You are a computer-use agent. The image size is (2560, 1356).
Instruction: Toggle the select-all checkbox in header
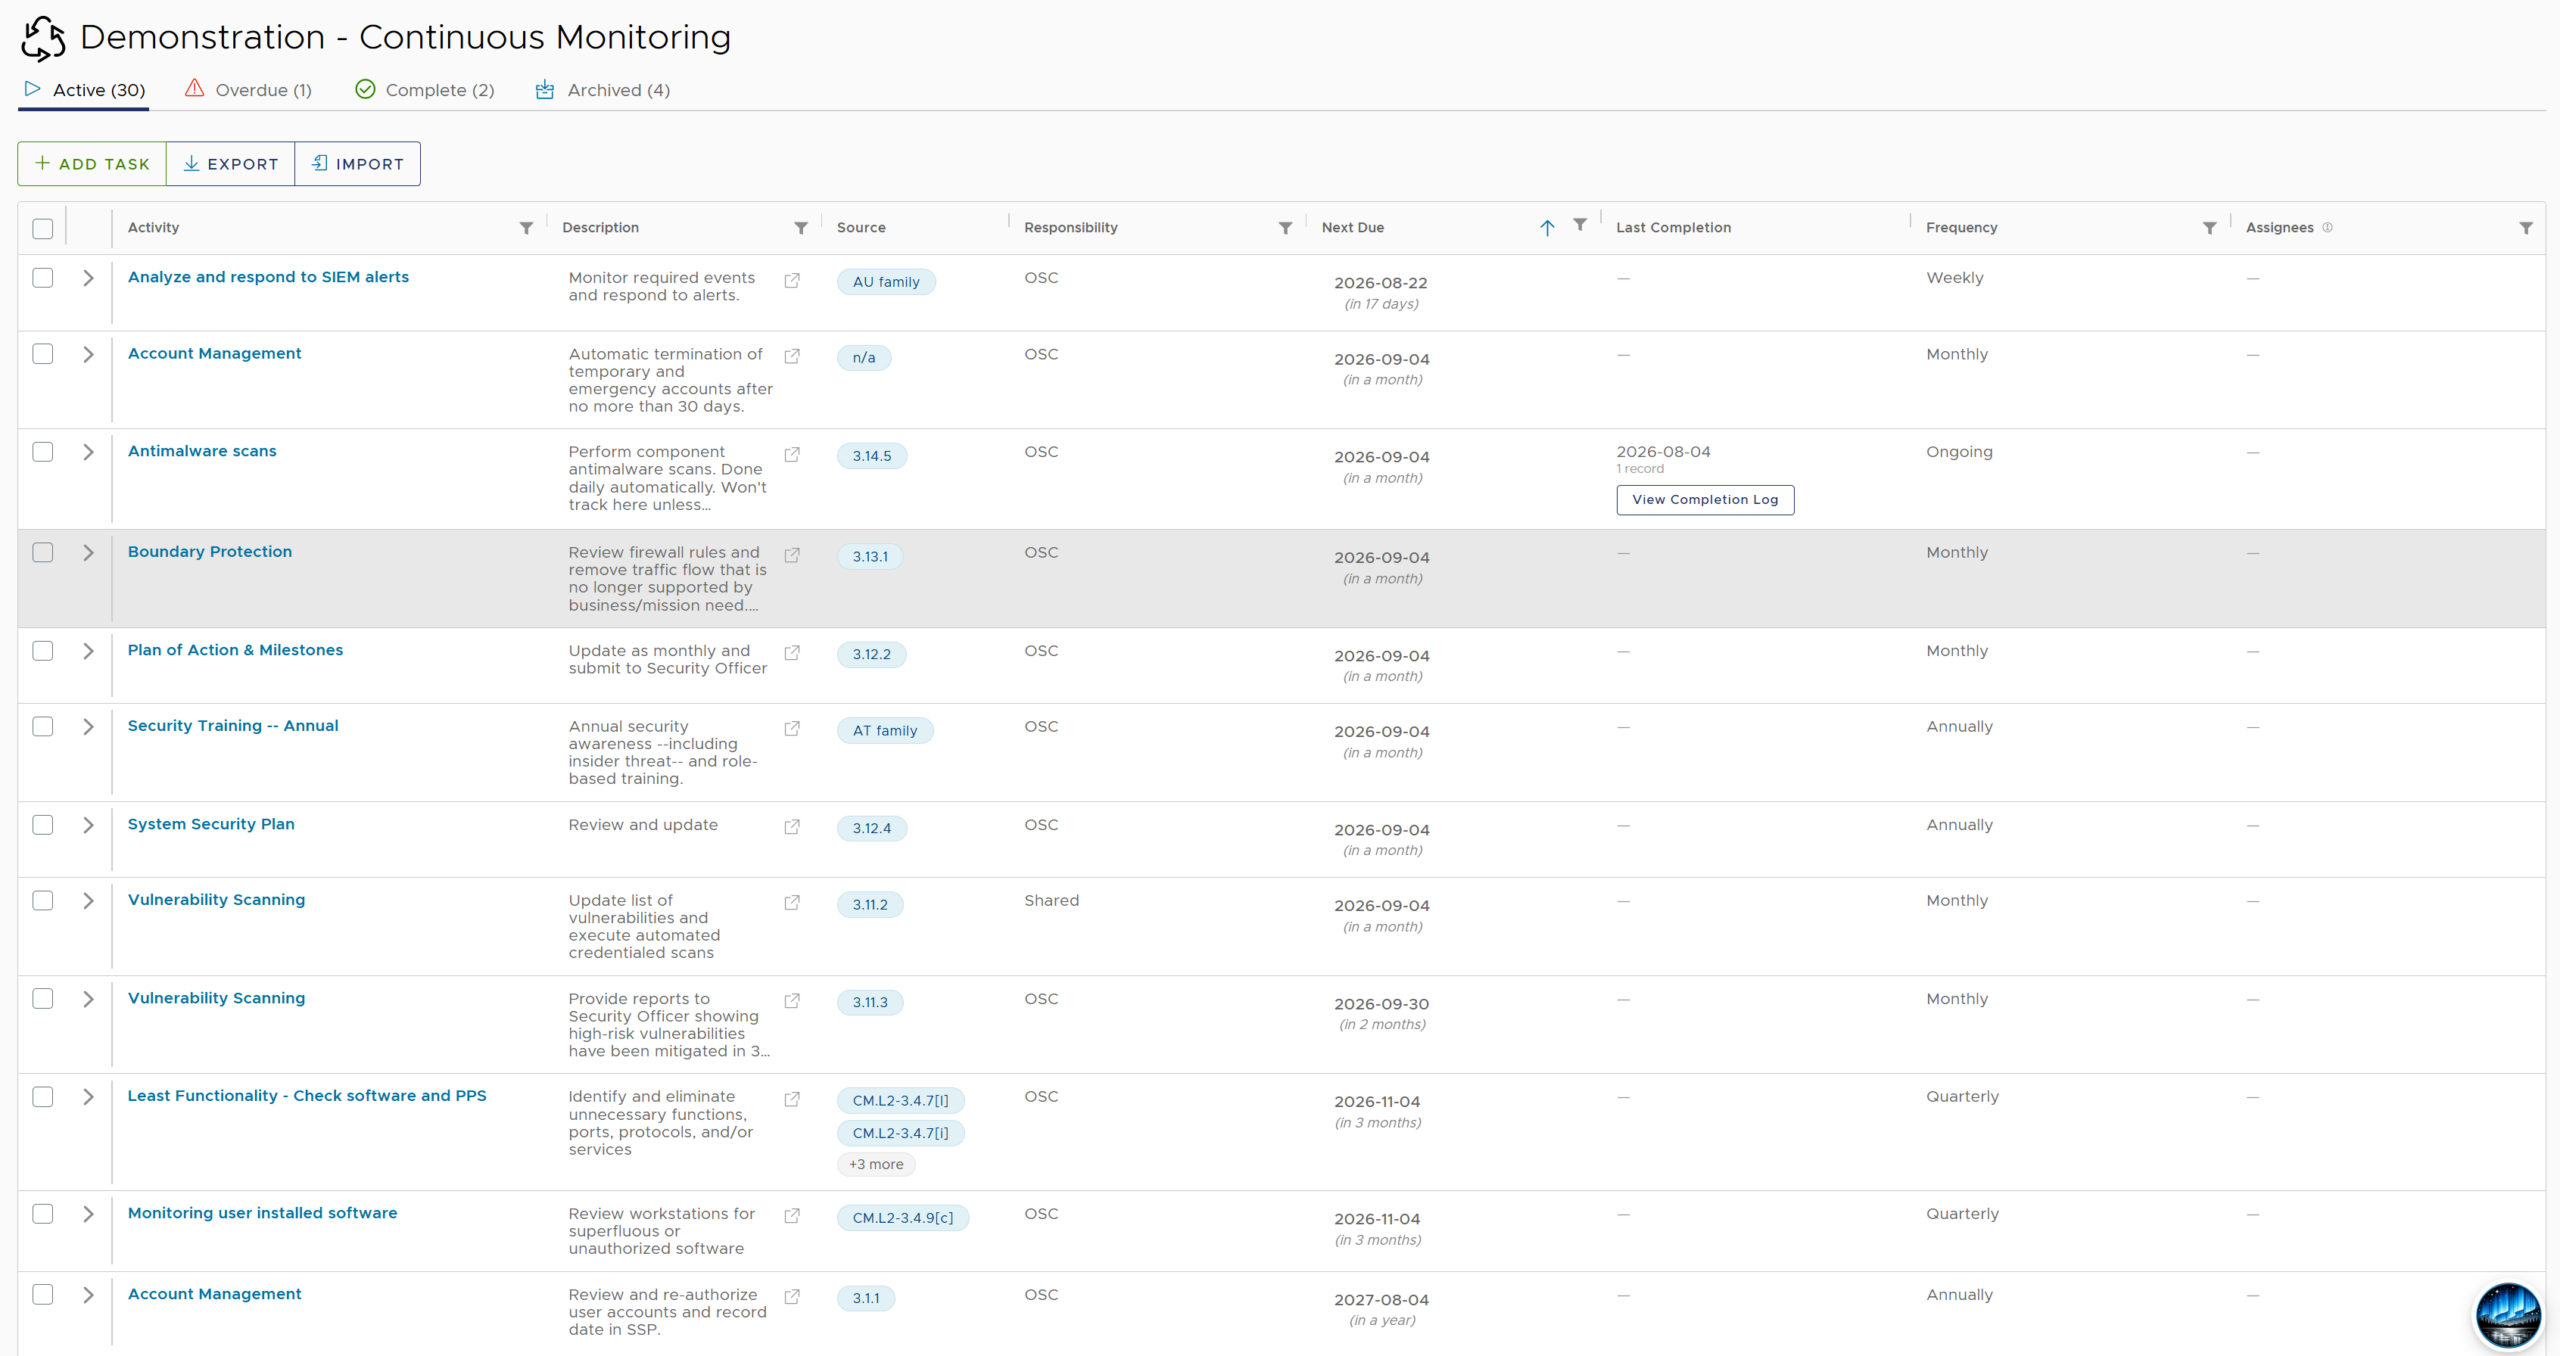(43, 229)
